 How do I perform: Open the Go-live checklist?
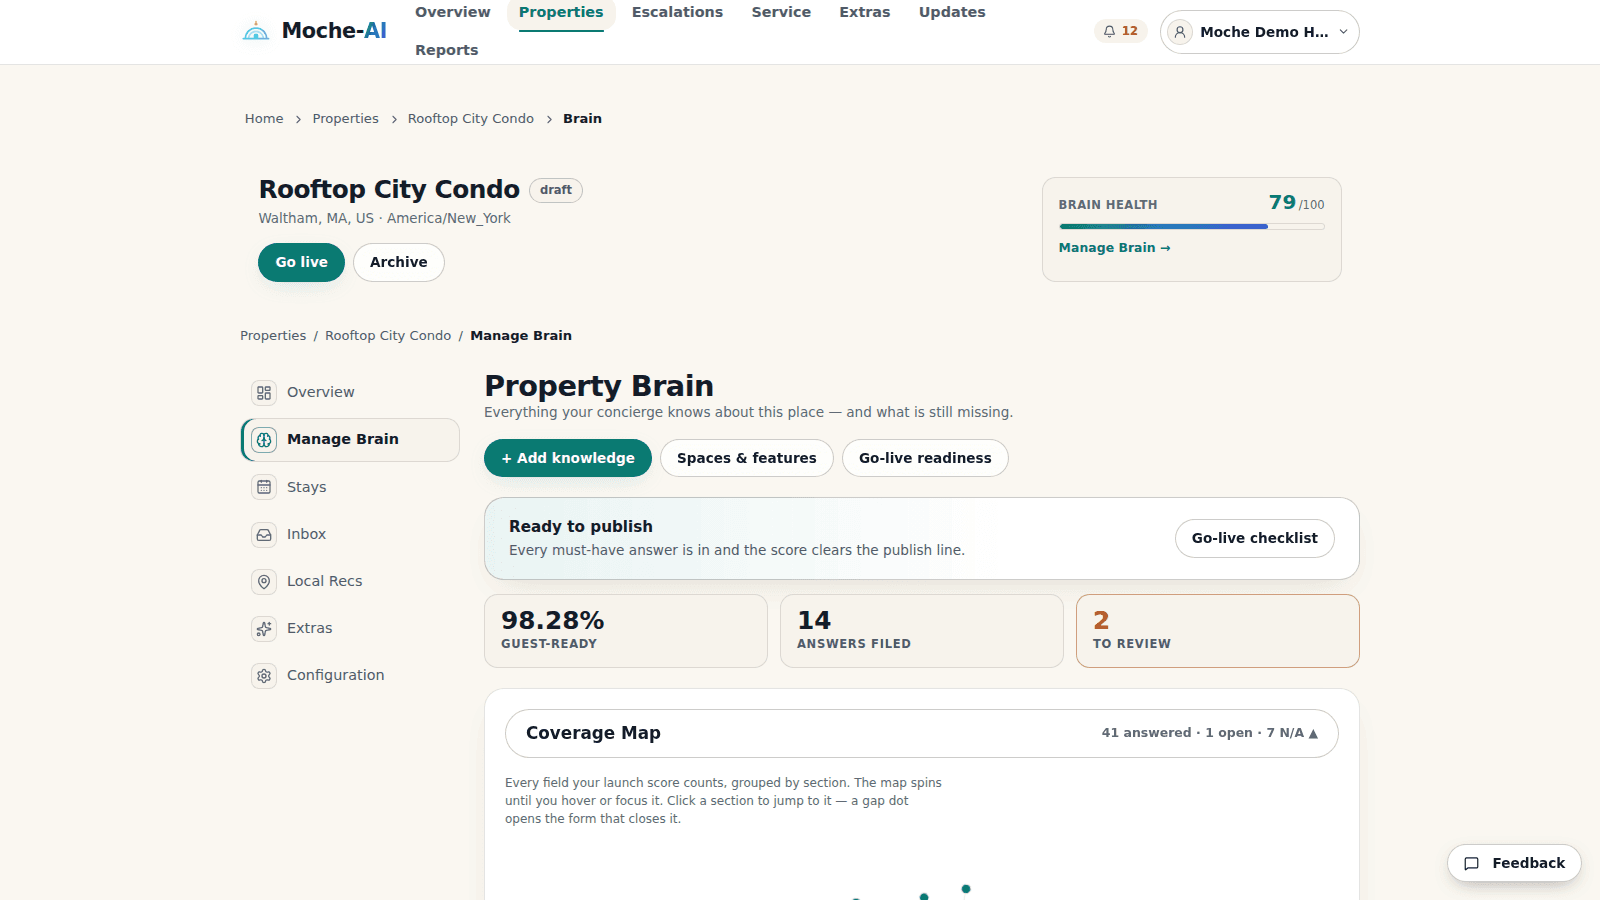tap(1254, 538)
